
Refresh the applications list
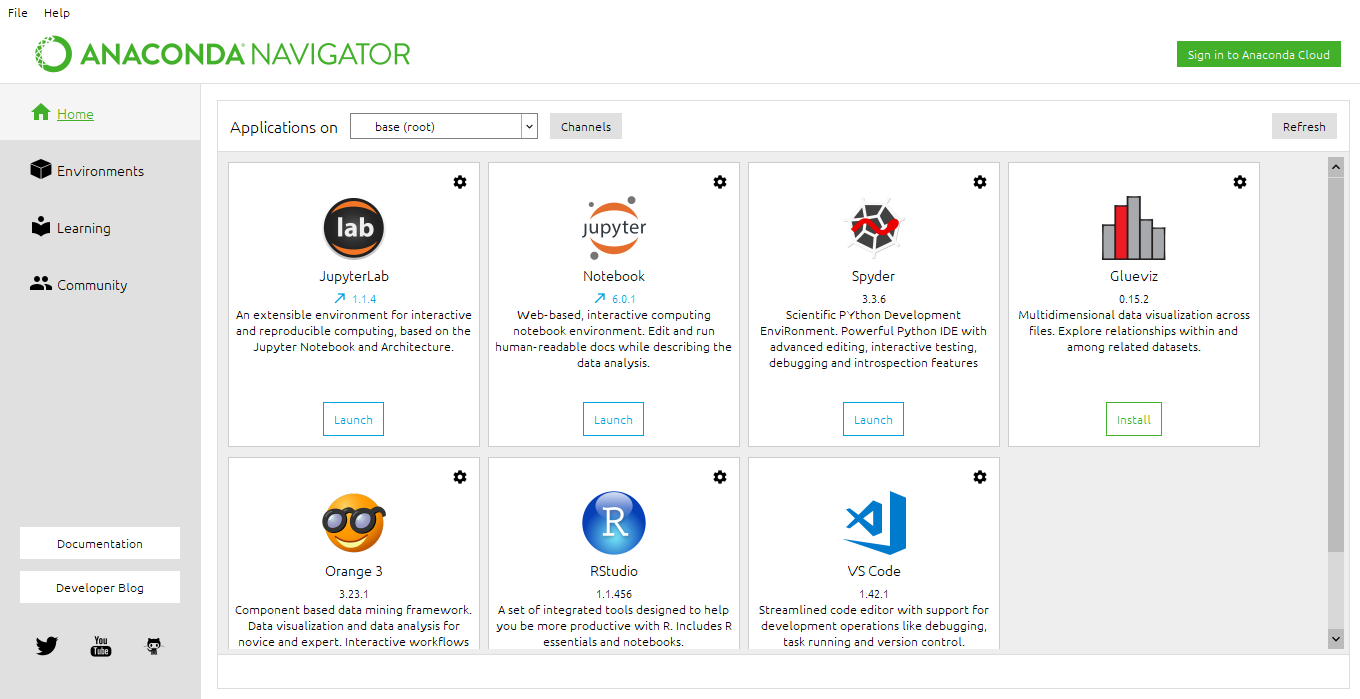click(x=1304, y=126)
